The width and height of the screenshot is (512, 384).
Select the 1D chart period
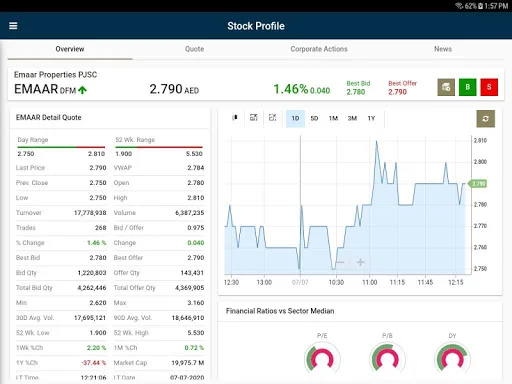pyautogui.click(x=295, y=118)
